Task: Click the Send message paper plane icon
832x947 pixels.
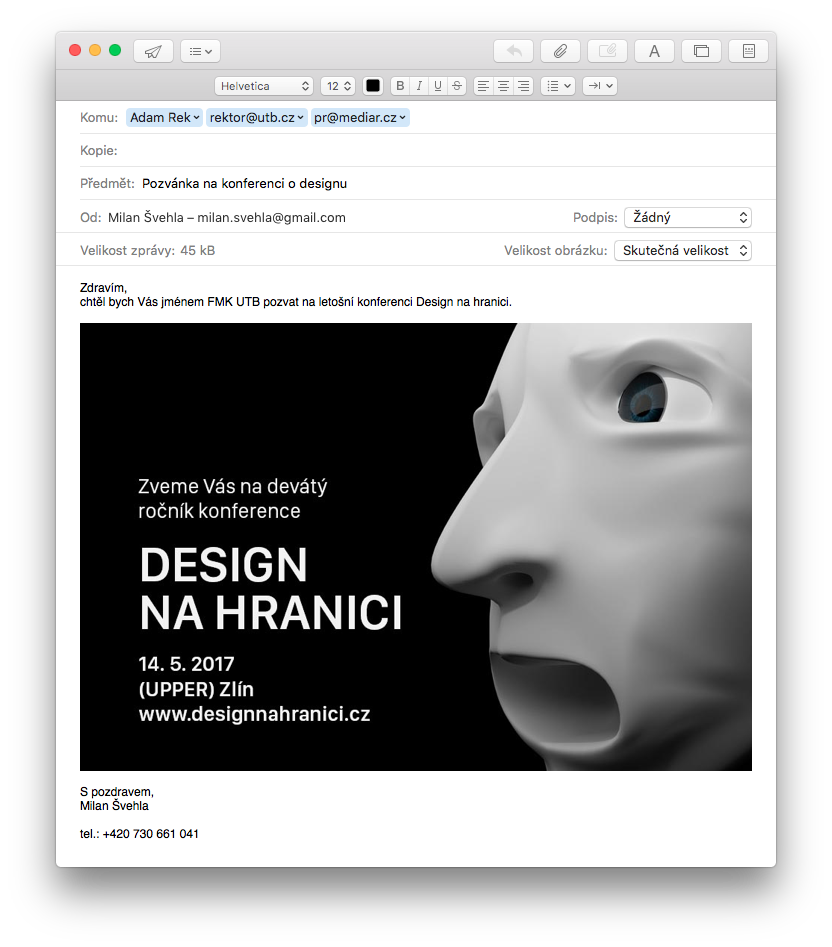Action: tap(153, 51)
